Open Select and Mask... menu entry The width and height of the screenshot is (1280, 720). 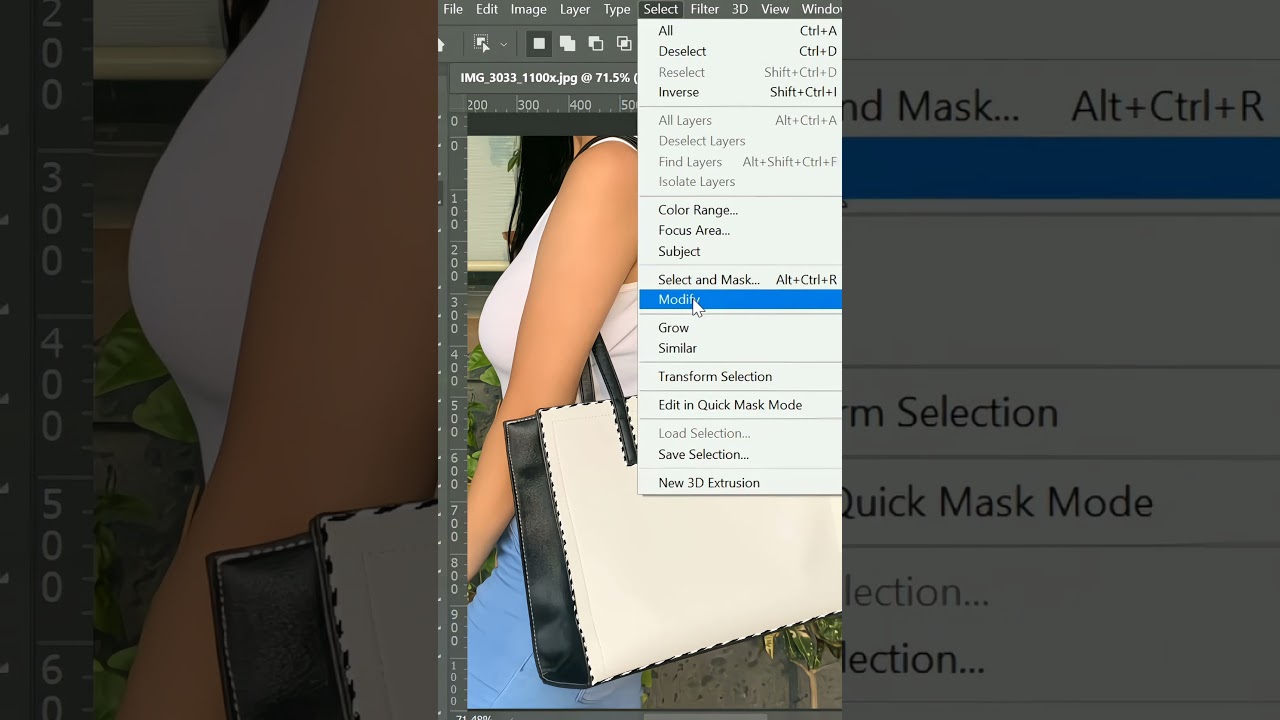[740, 280]
